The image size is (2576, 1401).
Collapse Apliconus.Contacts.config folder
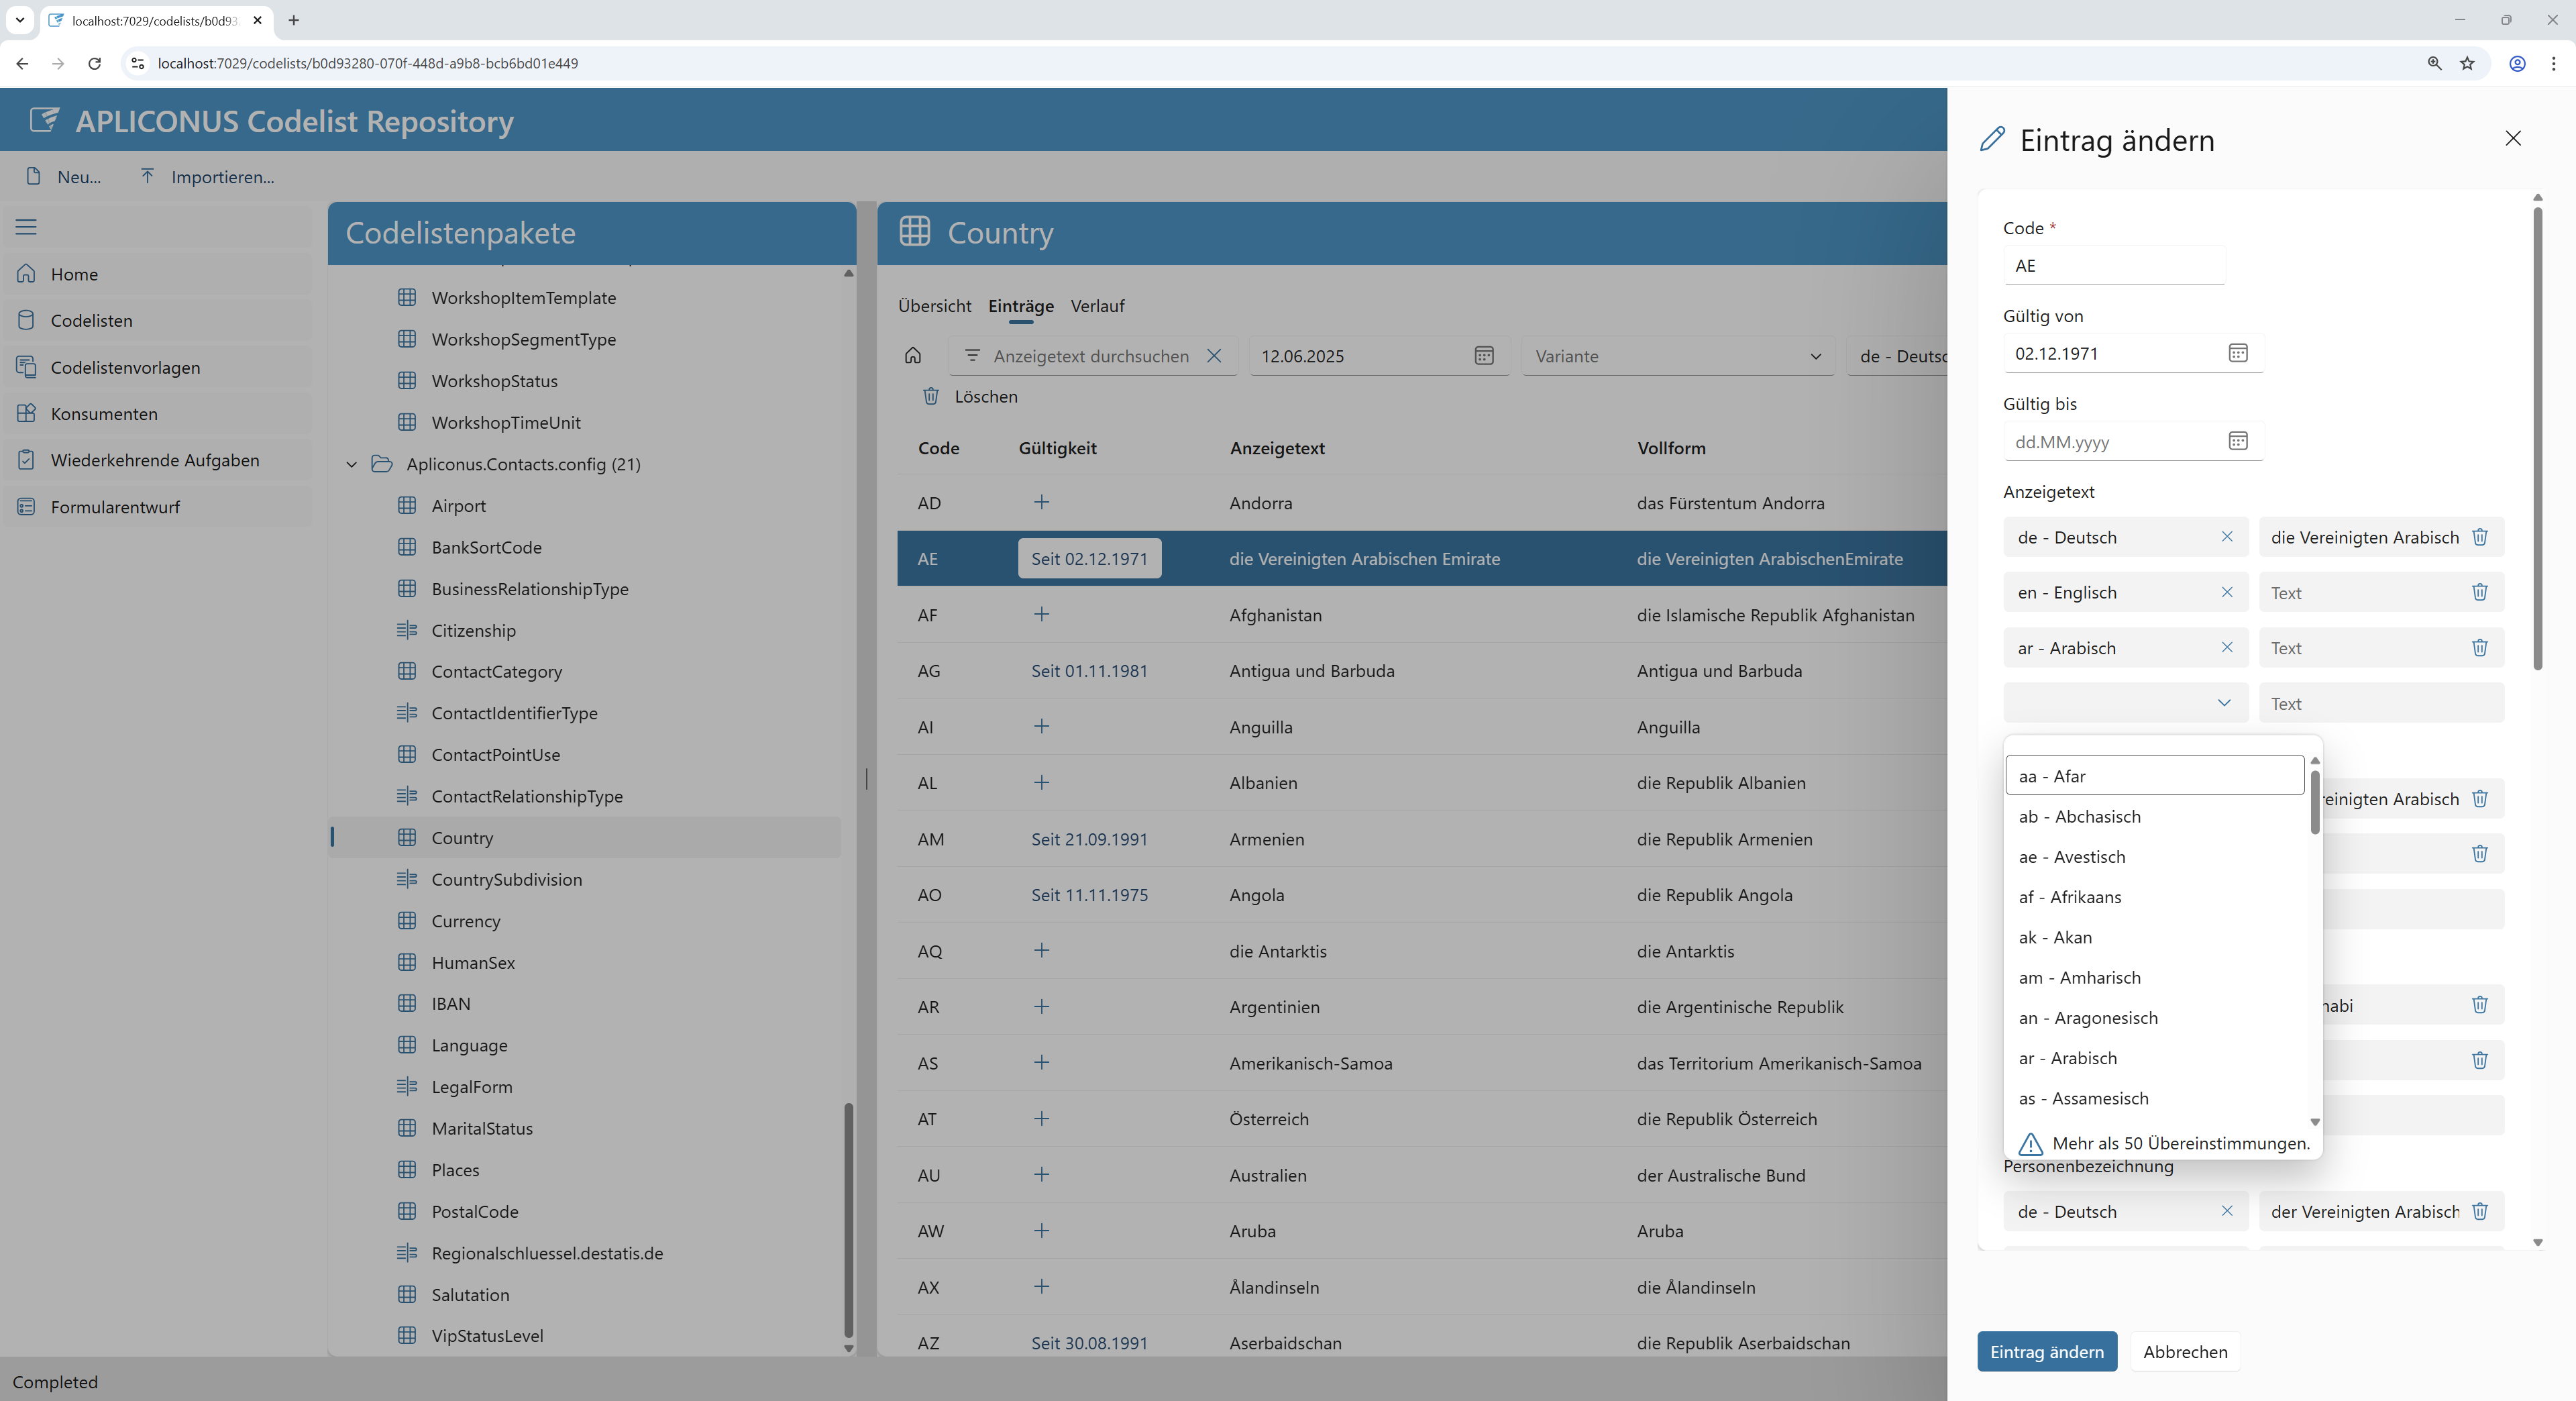[x=351, y=464]
